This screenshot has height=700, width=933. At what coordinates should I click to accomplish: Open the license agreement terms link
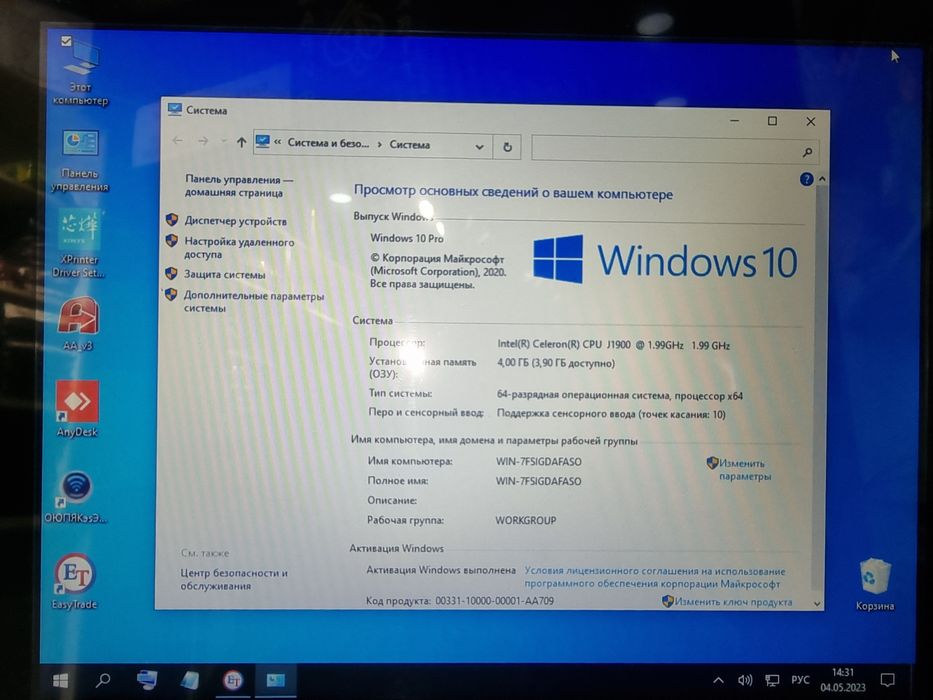[x=654, y=577]
